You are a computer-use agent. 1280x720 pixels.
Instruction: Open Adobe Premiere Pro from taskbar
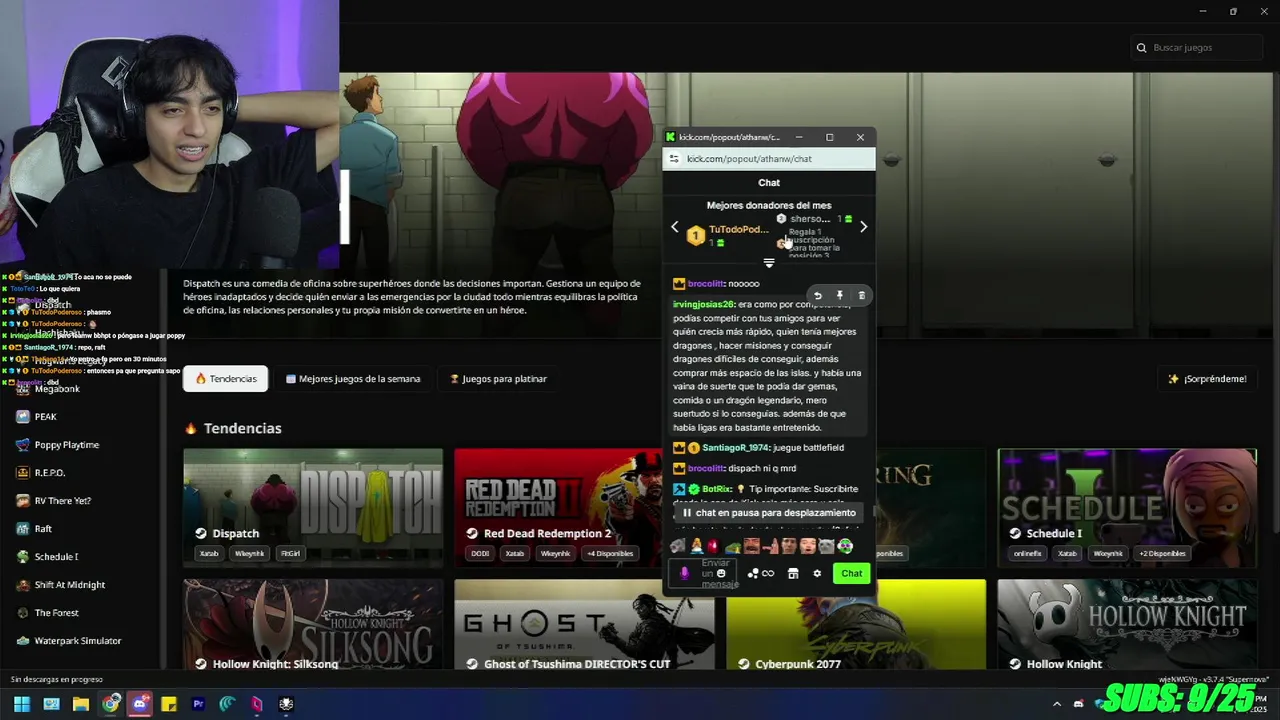click(198, 704)
